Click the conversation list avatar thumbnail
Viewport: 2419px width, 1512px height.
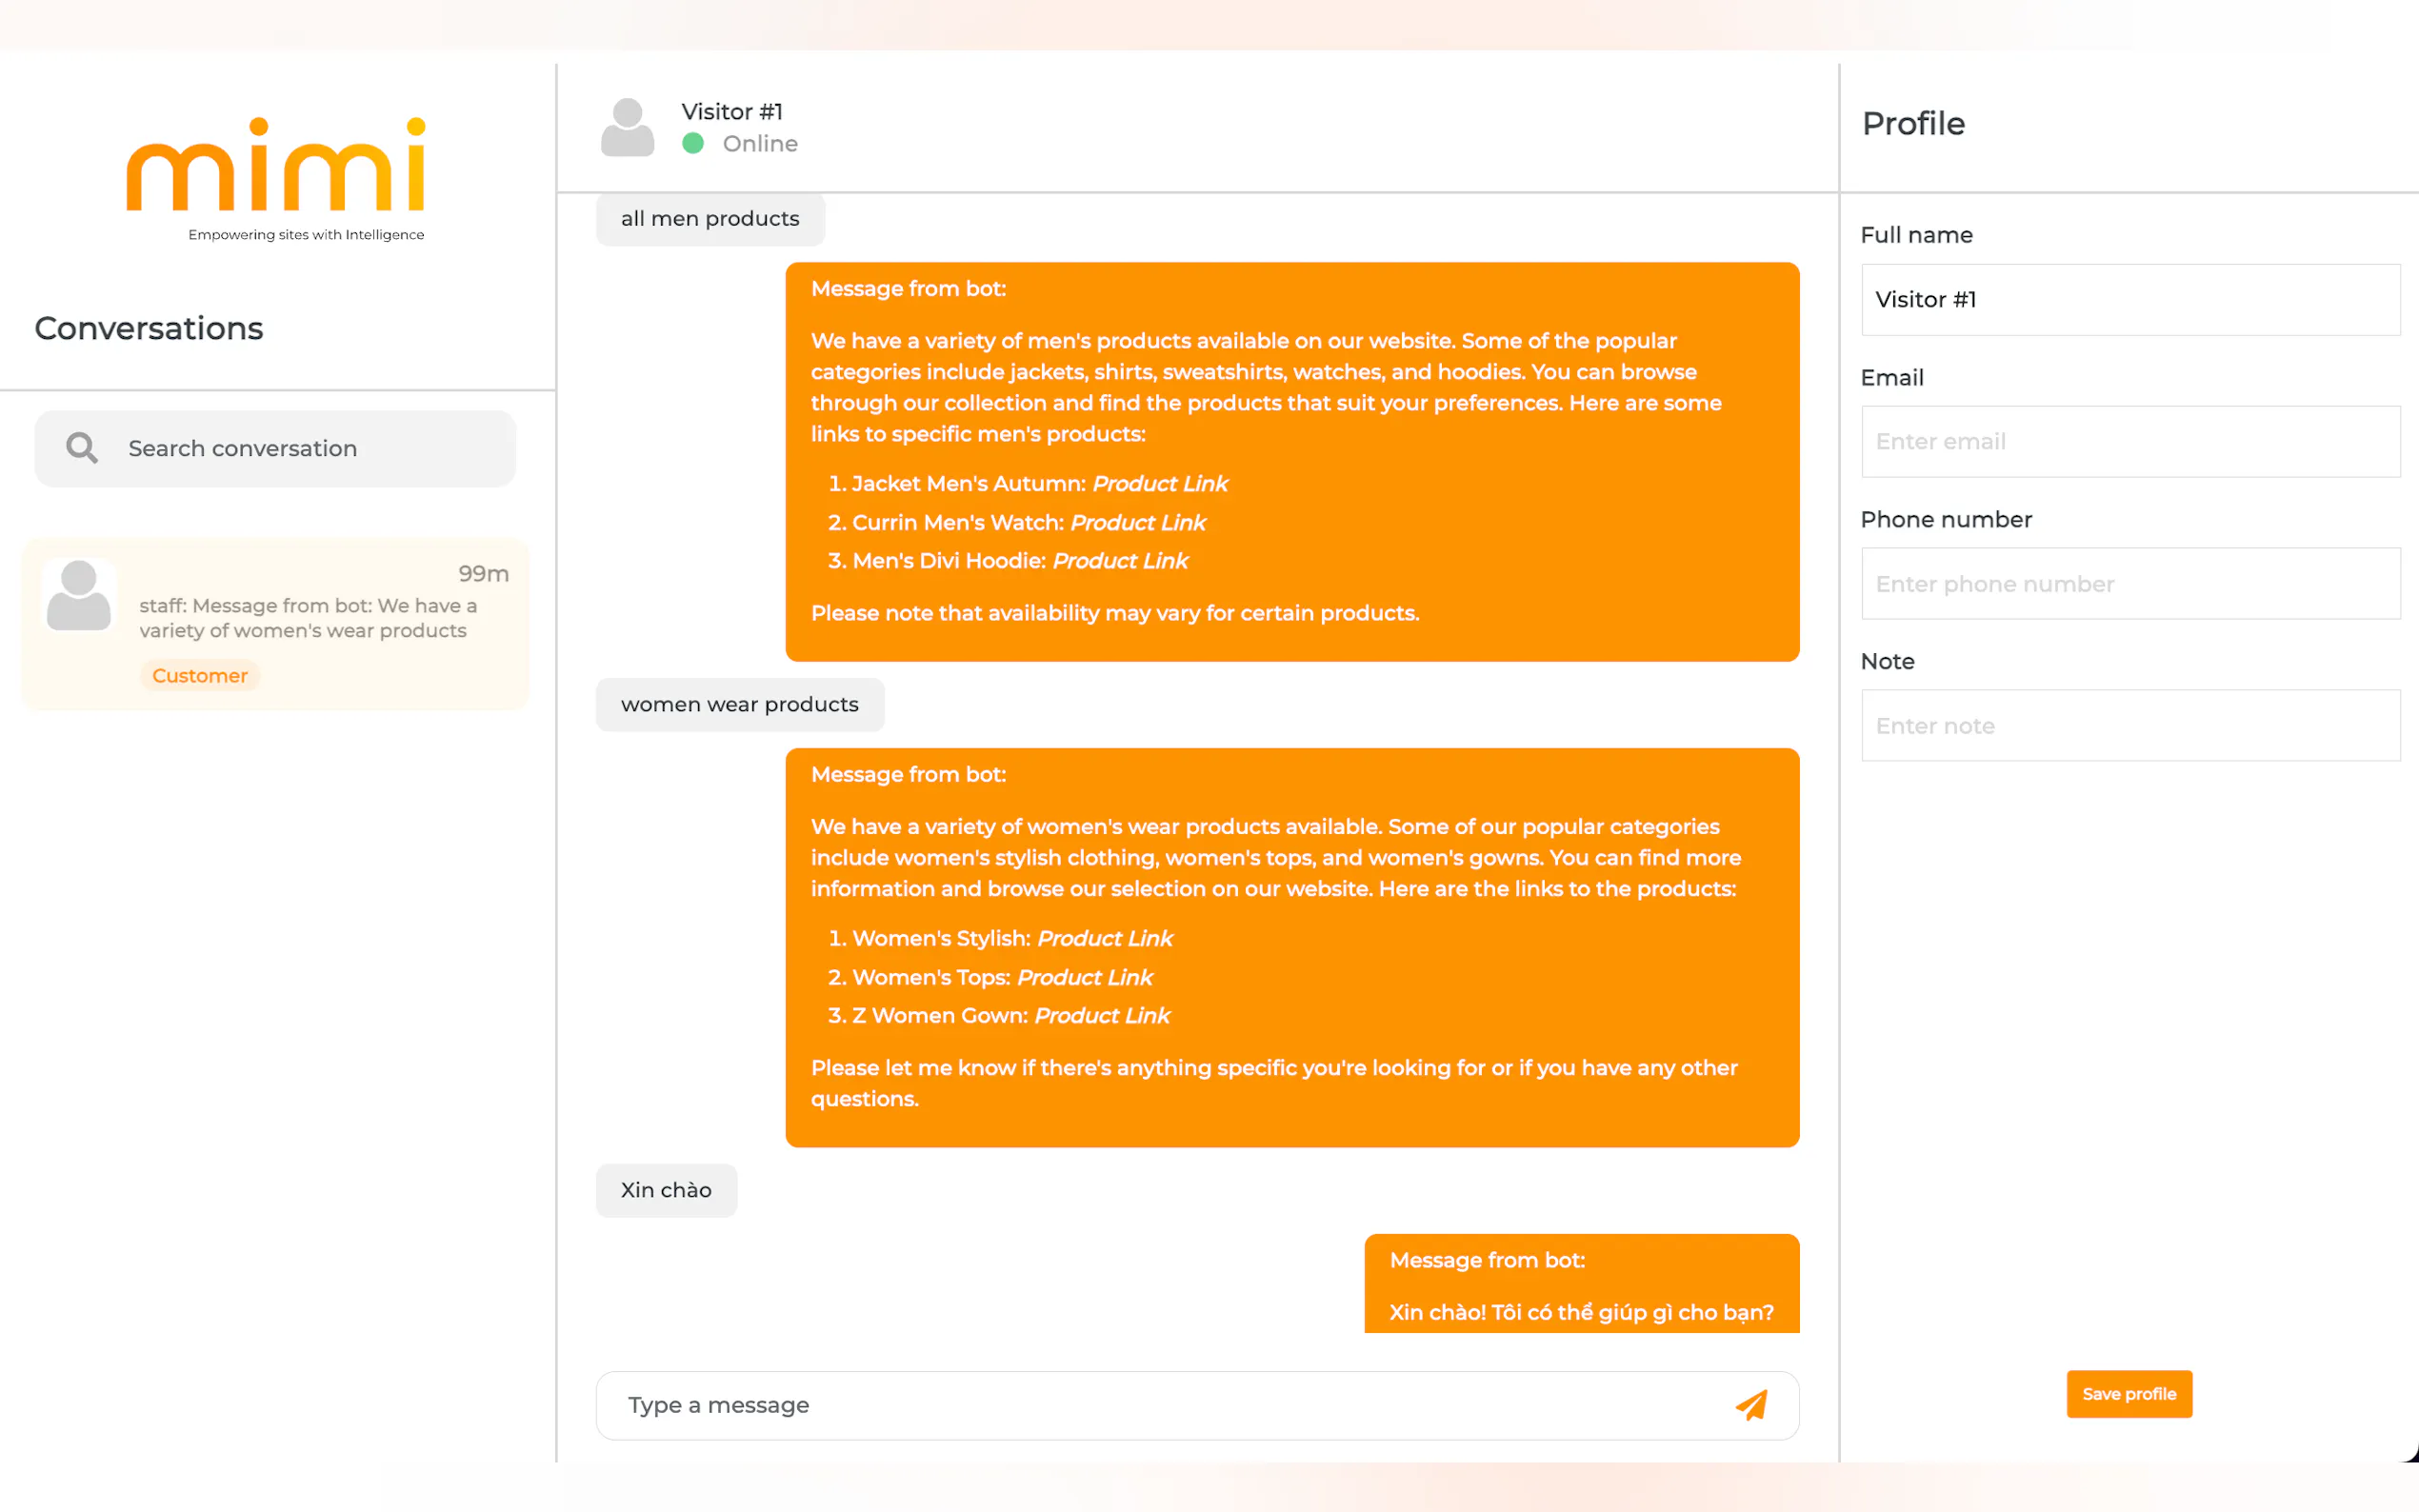point(79,596)
